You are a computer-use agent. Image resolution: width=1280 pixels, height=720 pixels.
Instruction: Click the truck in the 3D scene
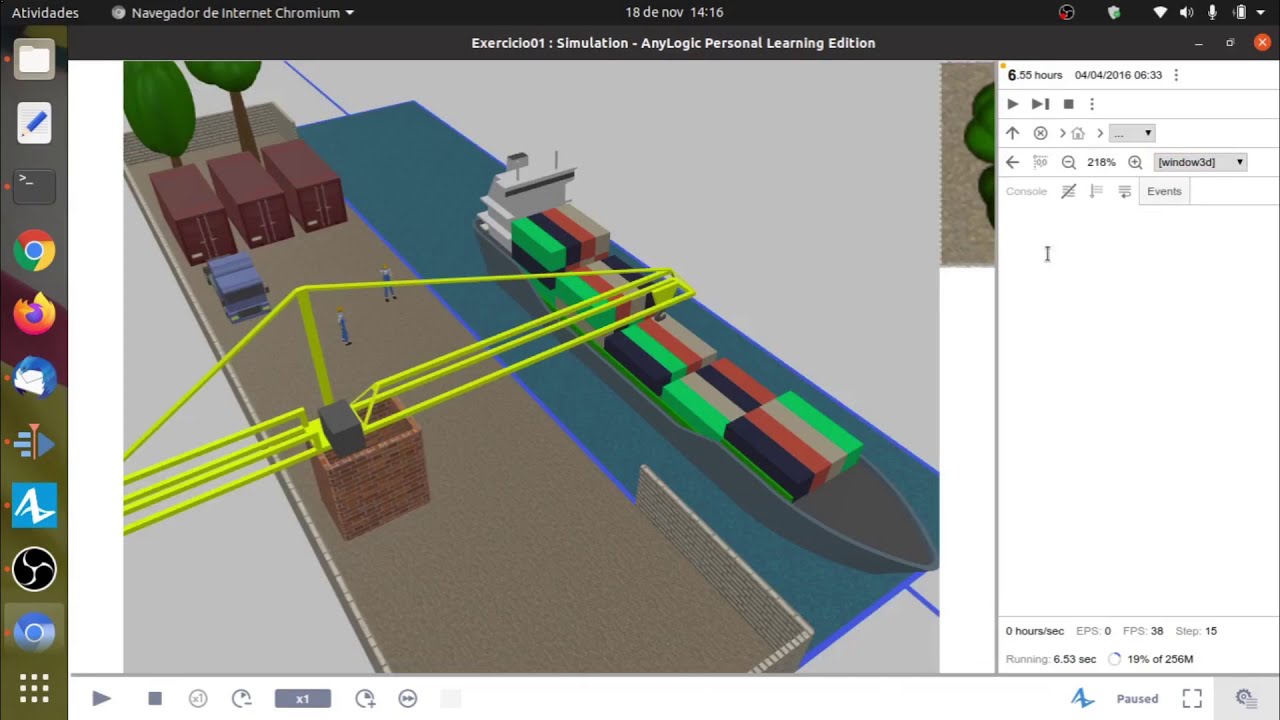point(237,286)
